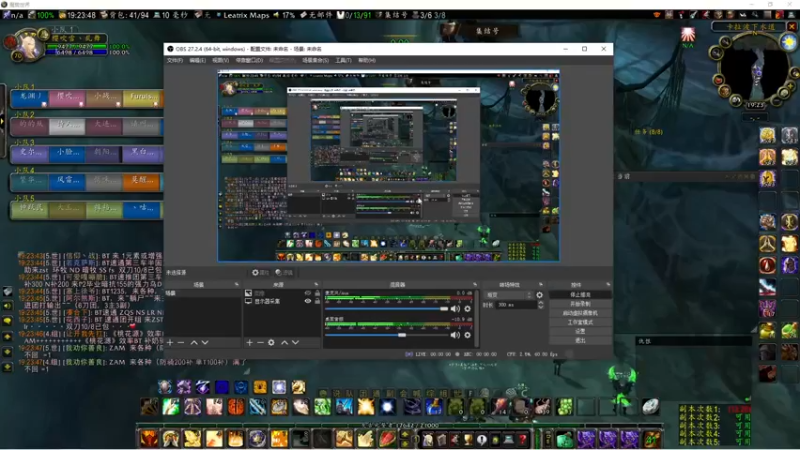800x450 pixels.
Task: Open the 场景集合(S) menu
Action: (315, 60)
